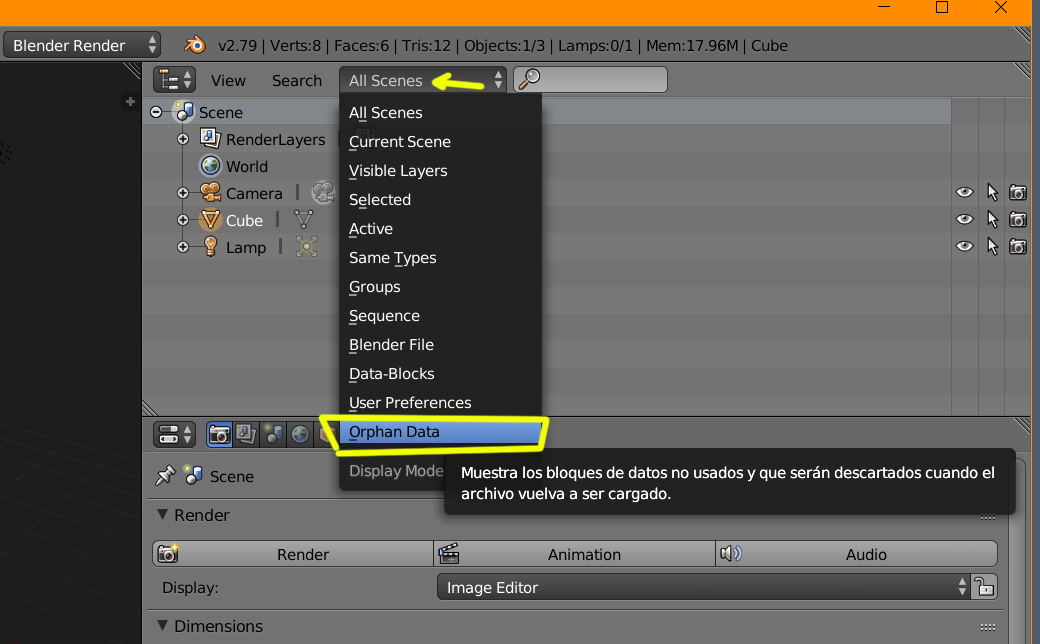
Task: Choose Data-Blocks display mode
Action: point(440,373)
